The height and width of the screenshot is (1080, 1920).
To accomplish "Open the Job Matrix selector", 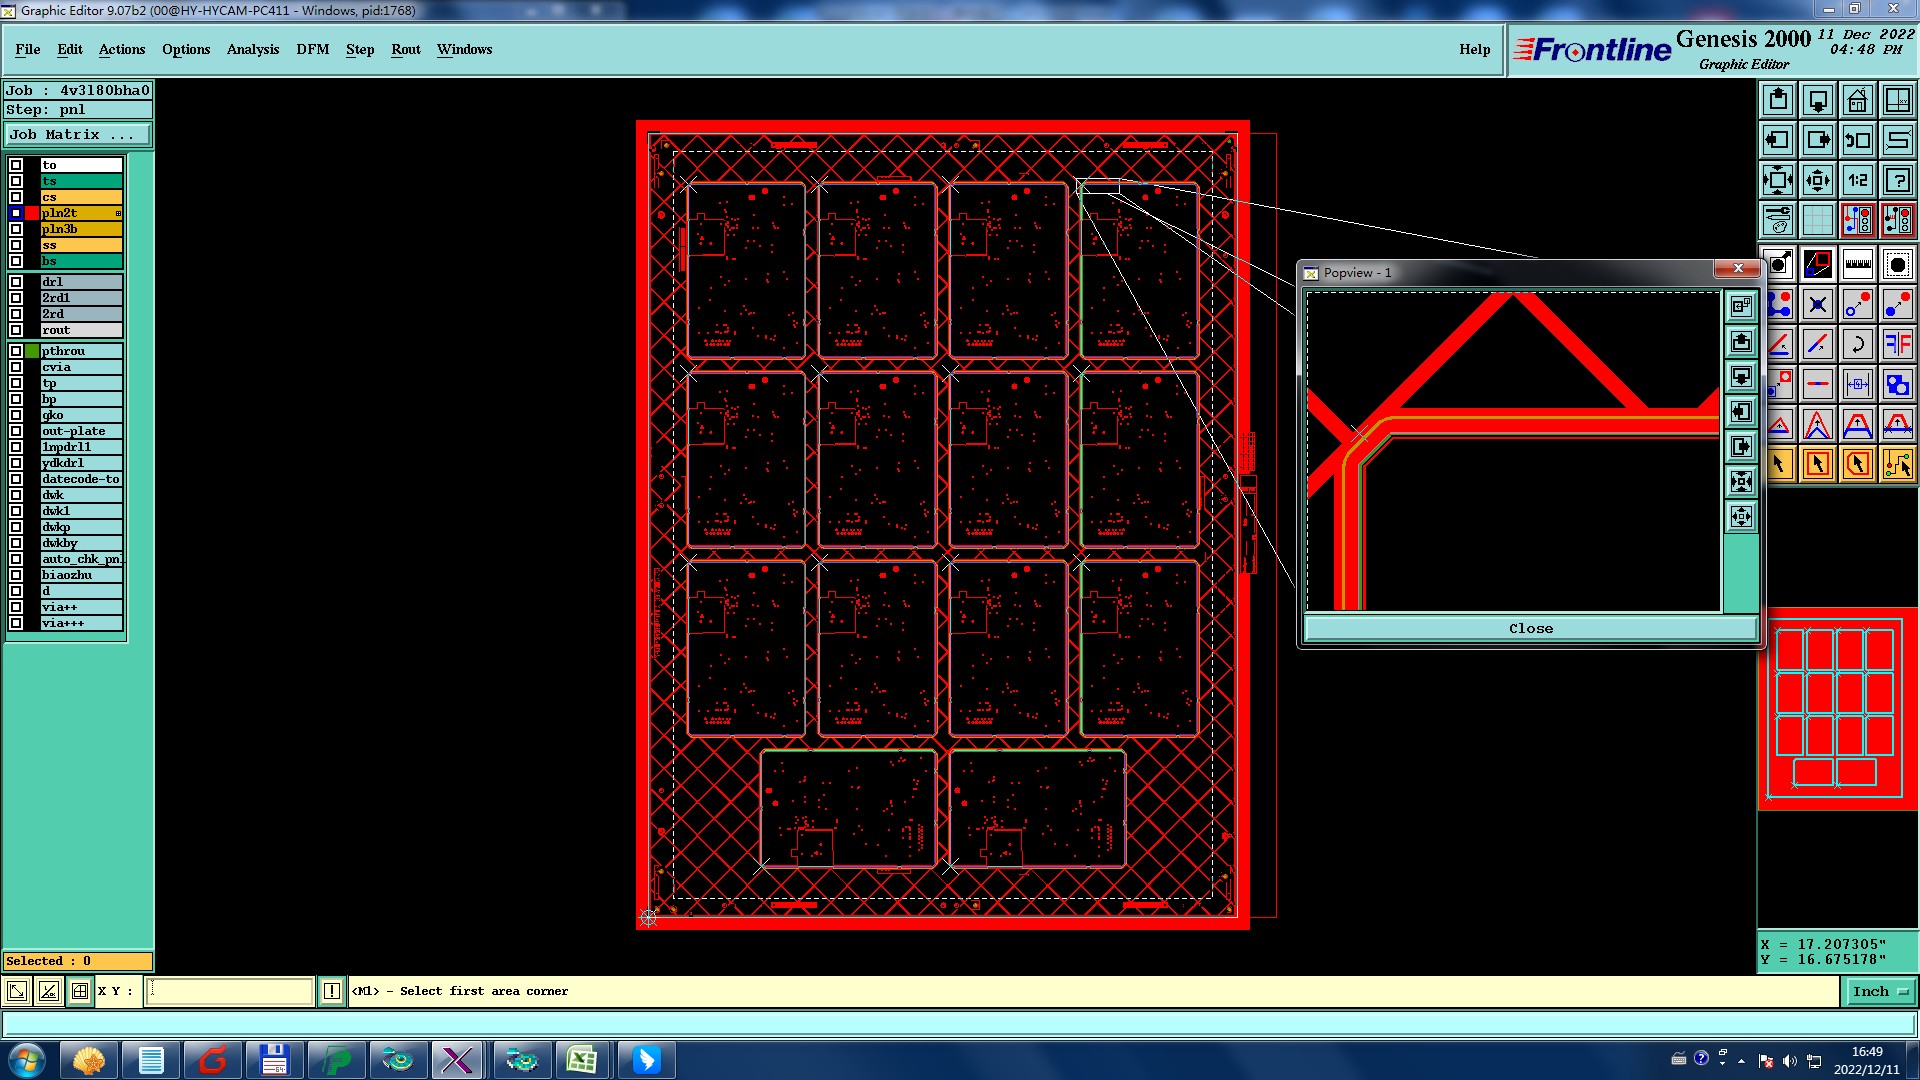I will pyautogui.click(x=78, y=135).
